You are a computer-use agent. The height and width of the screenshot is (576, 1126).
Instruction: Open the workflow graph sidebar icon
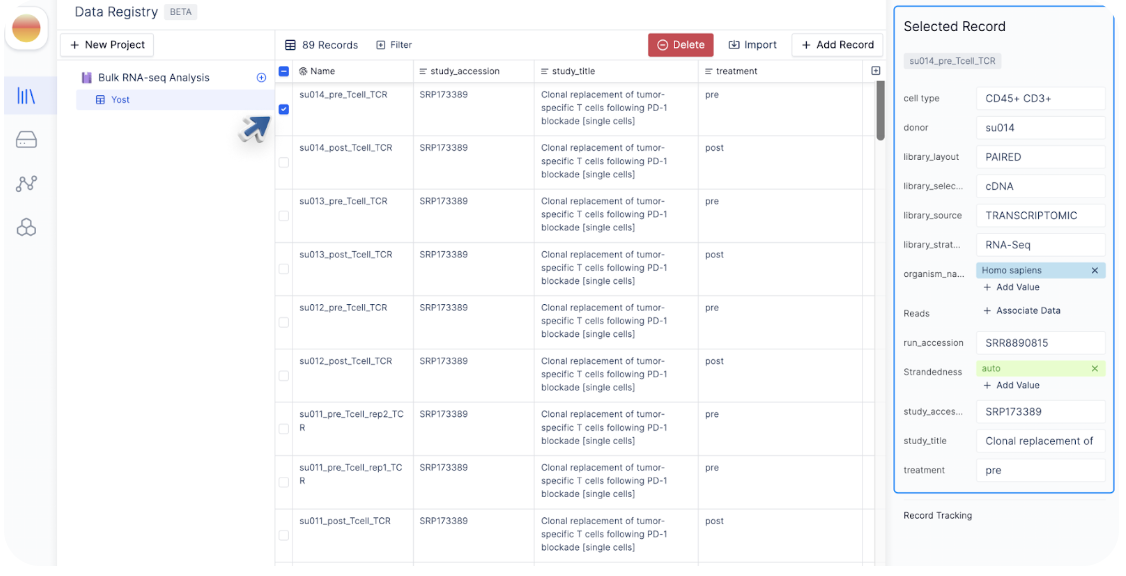(27, 184)
